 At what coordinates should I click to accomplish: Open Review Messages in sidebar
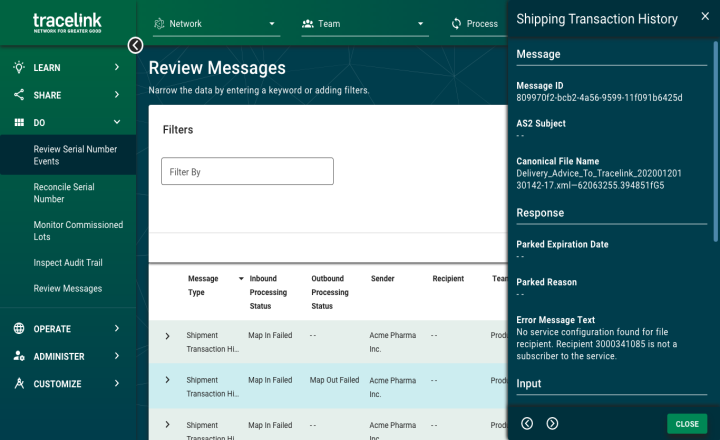68,288
